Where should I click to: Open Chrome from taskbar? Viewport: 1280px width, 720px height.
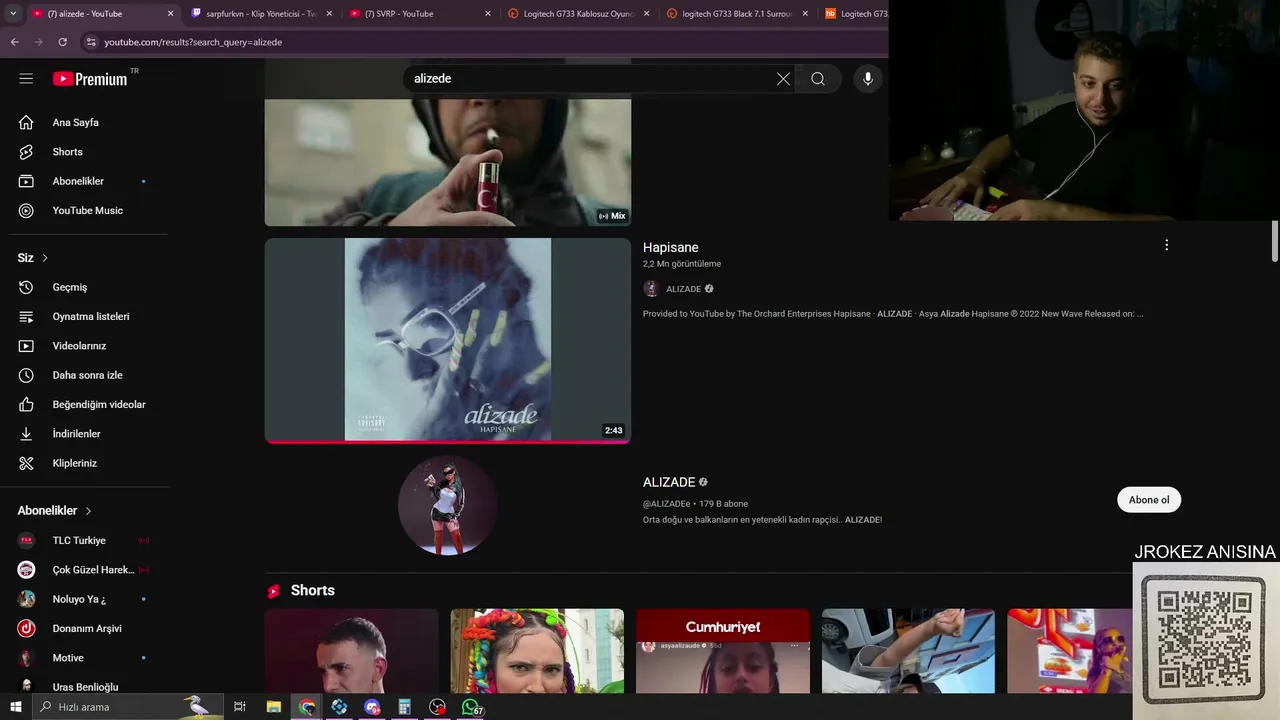click(x=307, y=707)
